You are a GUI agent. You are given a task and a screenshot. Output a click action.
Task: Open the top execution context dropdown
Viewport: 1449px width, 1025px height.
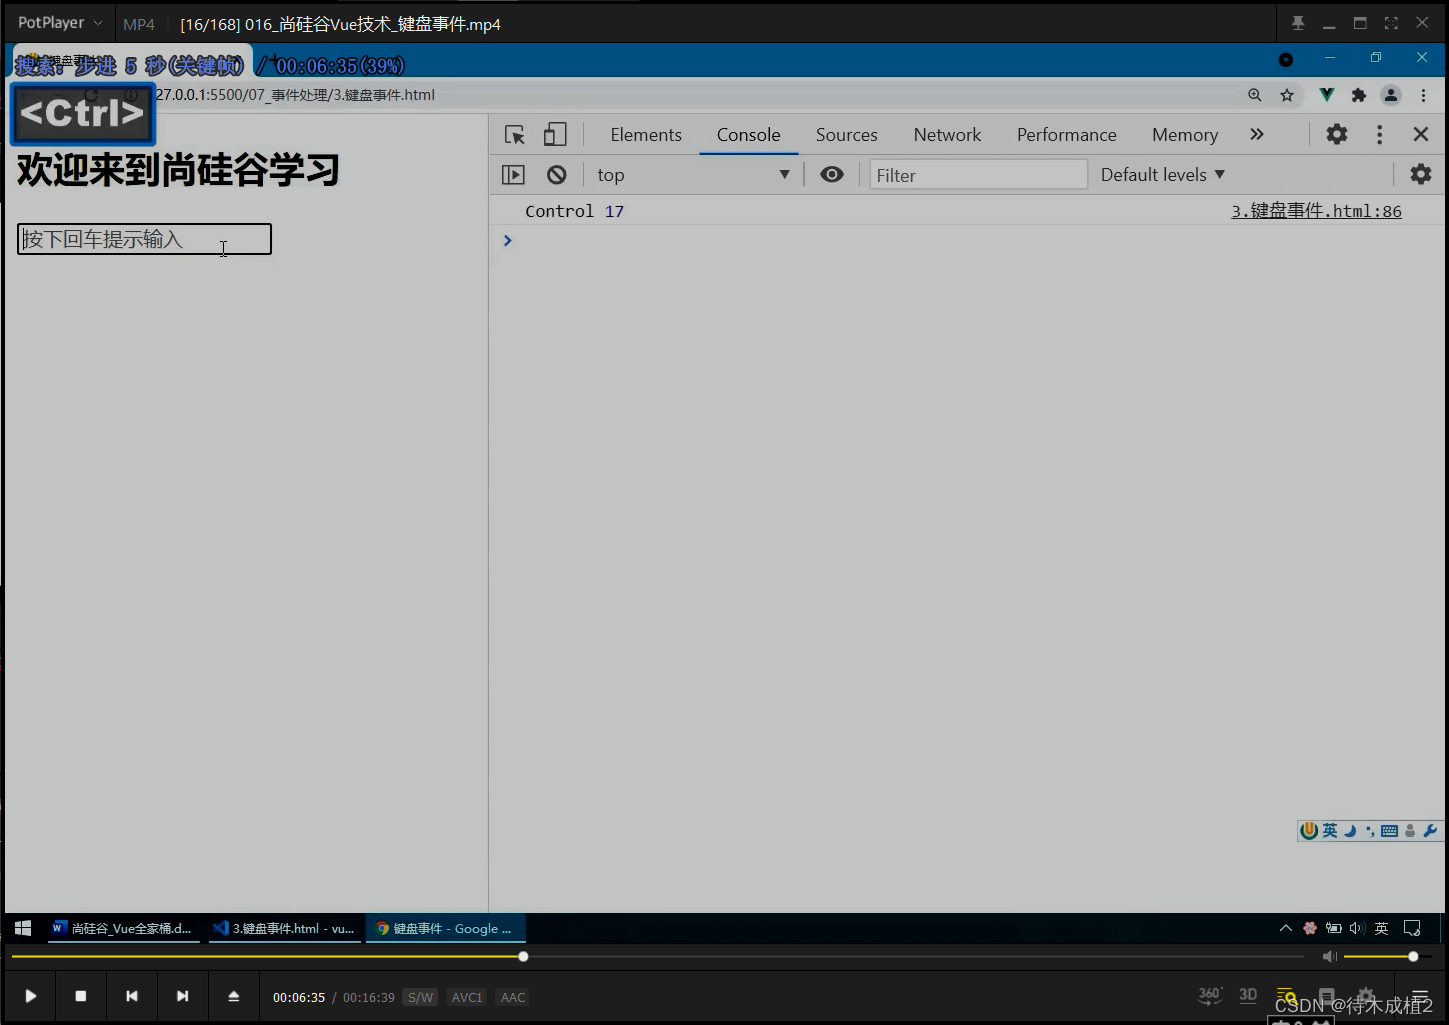[693, 175]
